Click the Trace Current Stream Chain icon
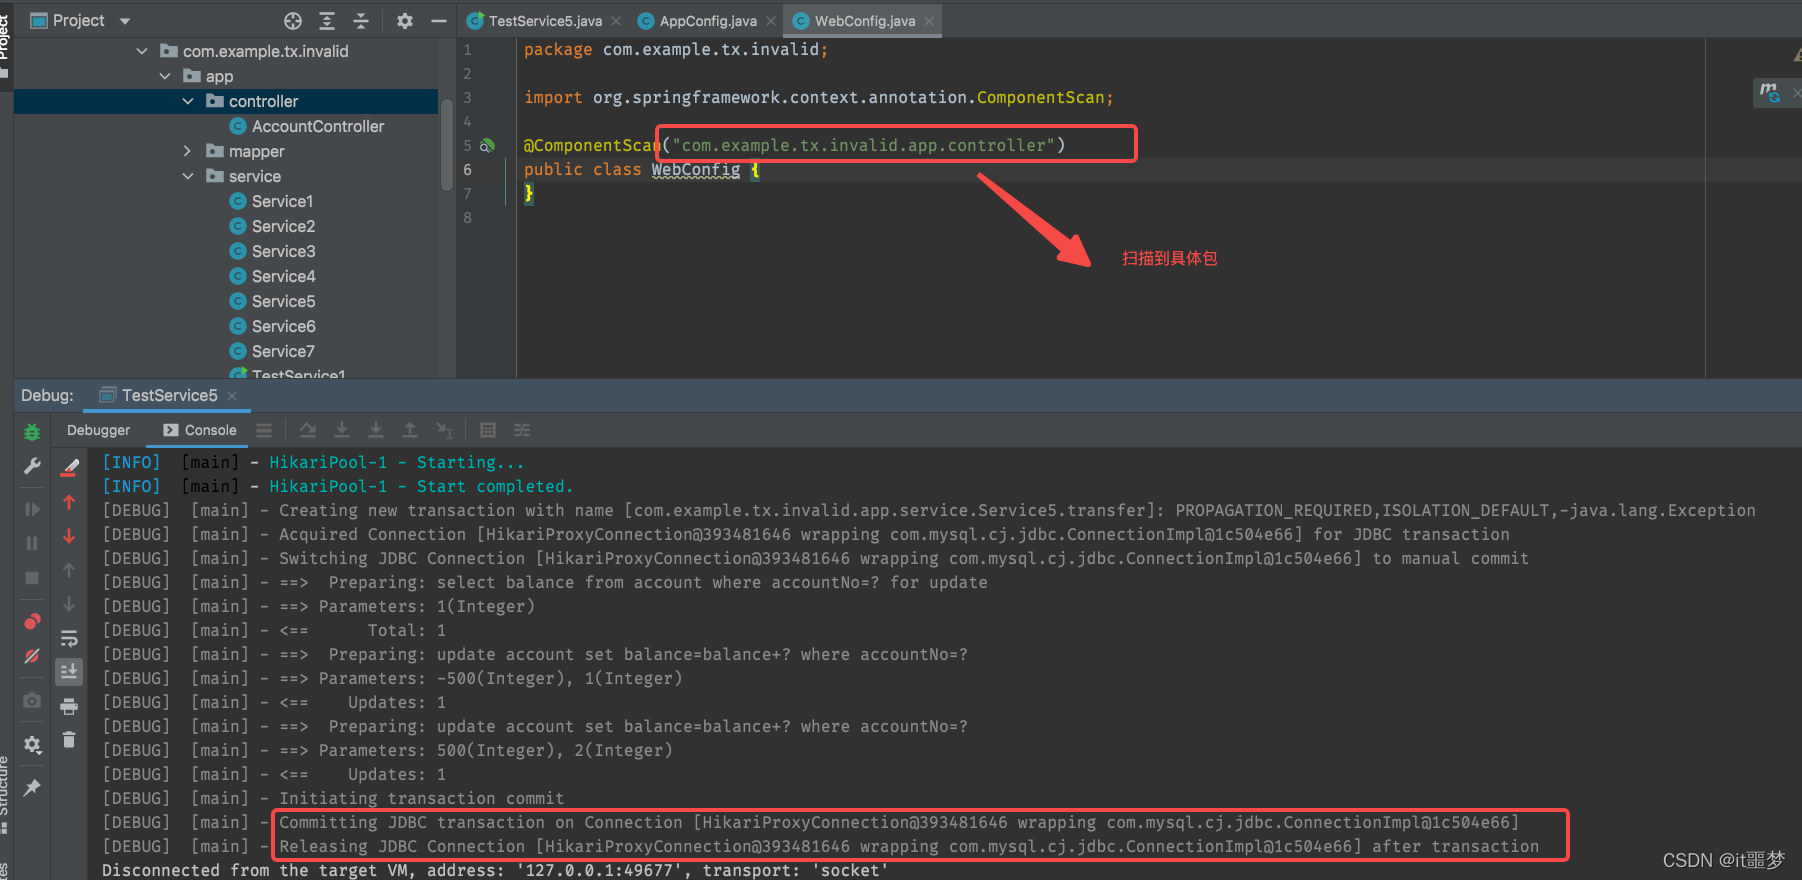This screenshot has width=1802, height=880. [x=522, y=430]
